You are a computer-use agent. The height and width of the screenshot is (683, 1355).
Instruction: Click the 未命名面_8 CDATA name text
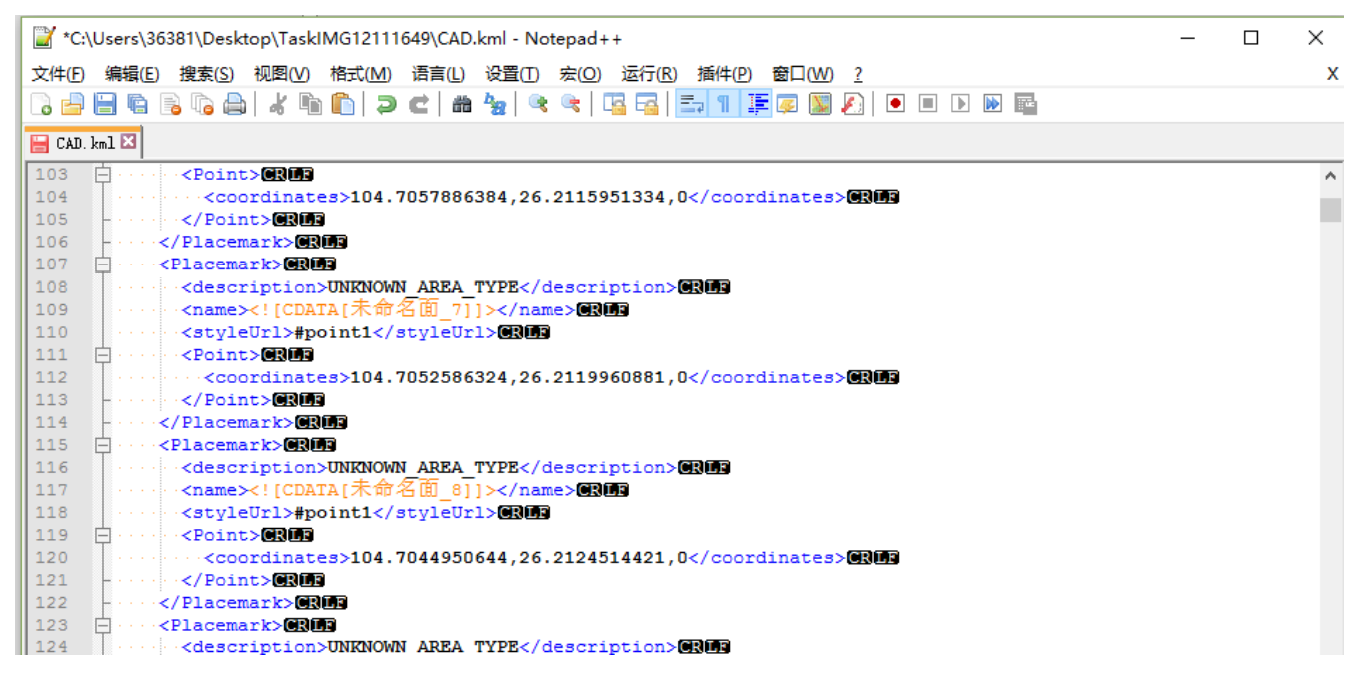(x=409, y=489)
